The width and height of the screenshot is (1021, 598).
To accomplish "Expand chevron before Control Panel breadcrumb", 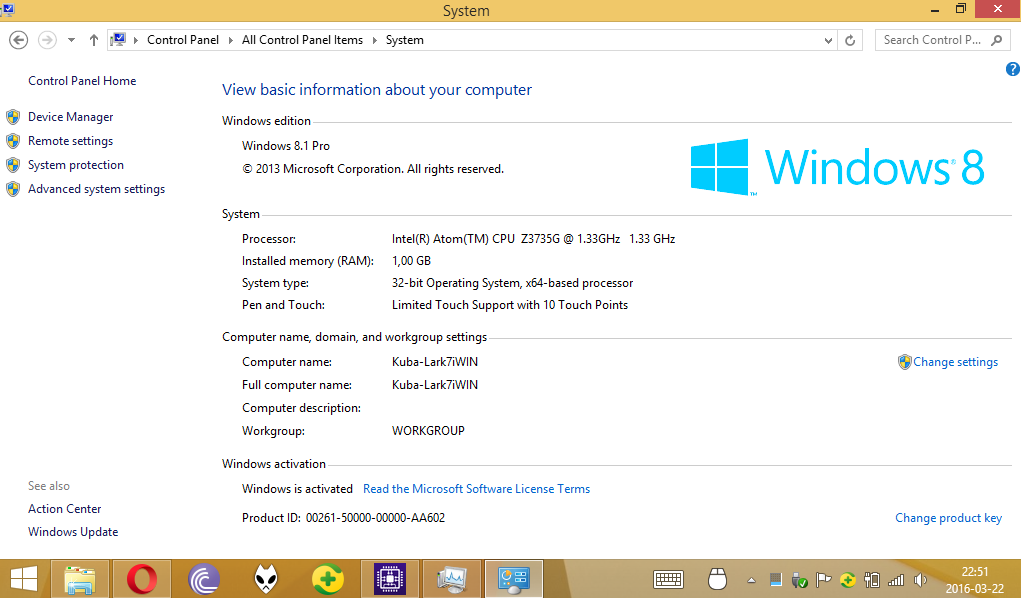I will 136,40.
